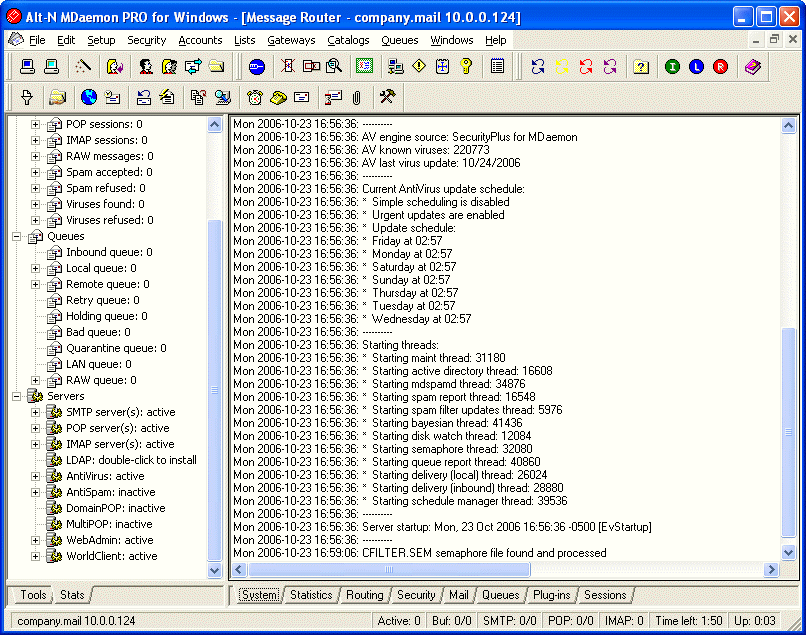The height and width of the screenshot is (635, 806).
Task: Select the LDAP double-click to install item
Action: 131,460
